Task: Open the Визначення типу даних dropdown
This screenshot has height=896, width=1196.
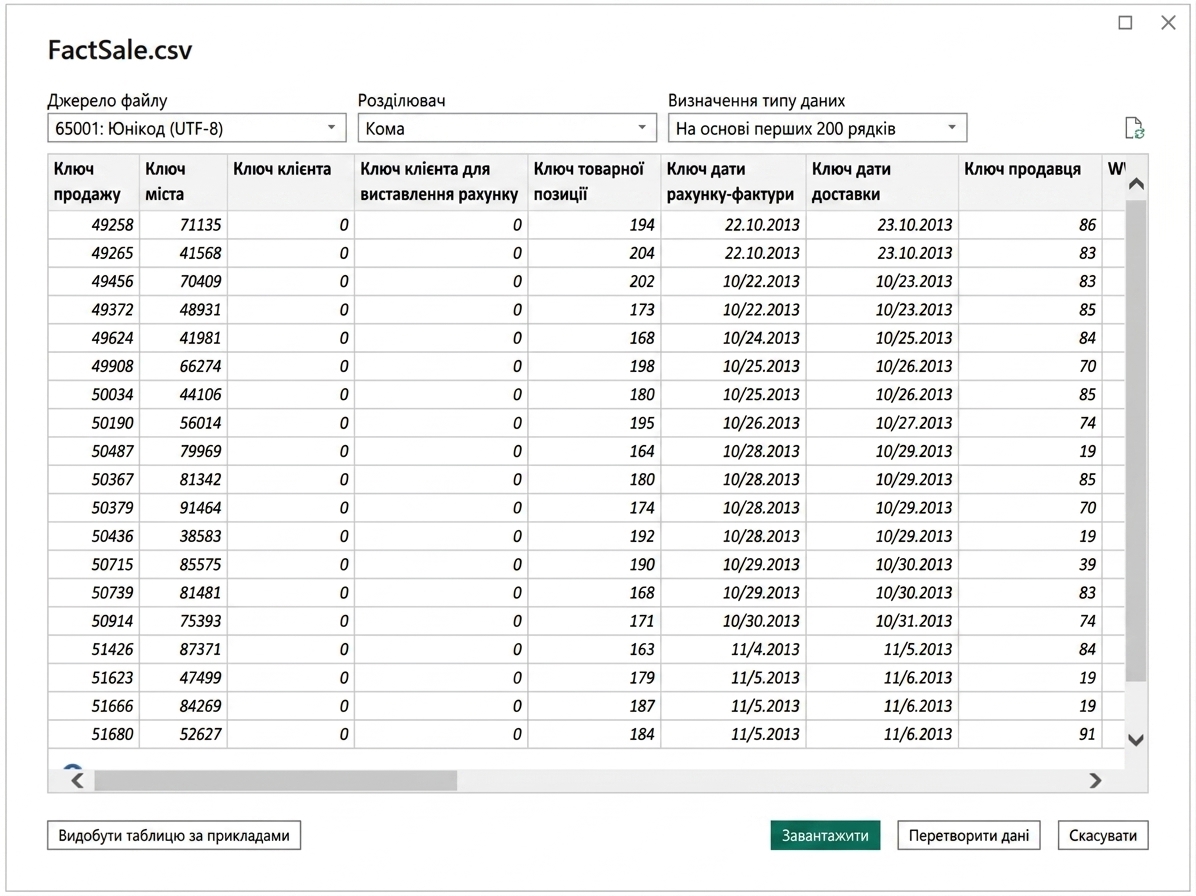Action: tap(818, 128)
